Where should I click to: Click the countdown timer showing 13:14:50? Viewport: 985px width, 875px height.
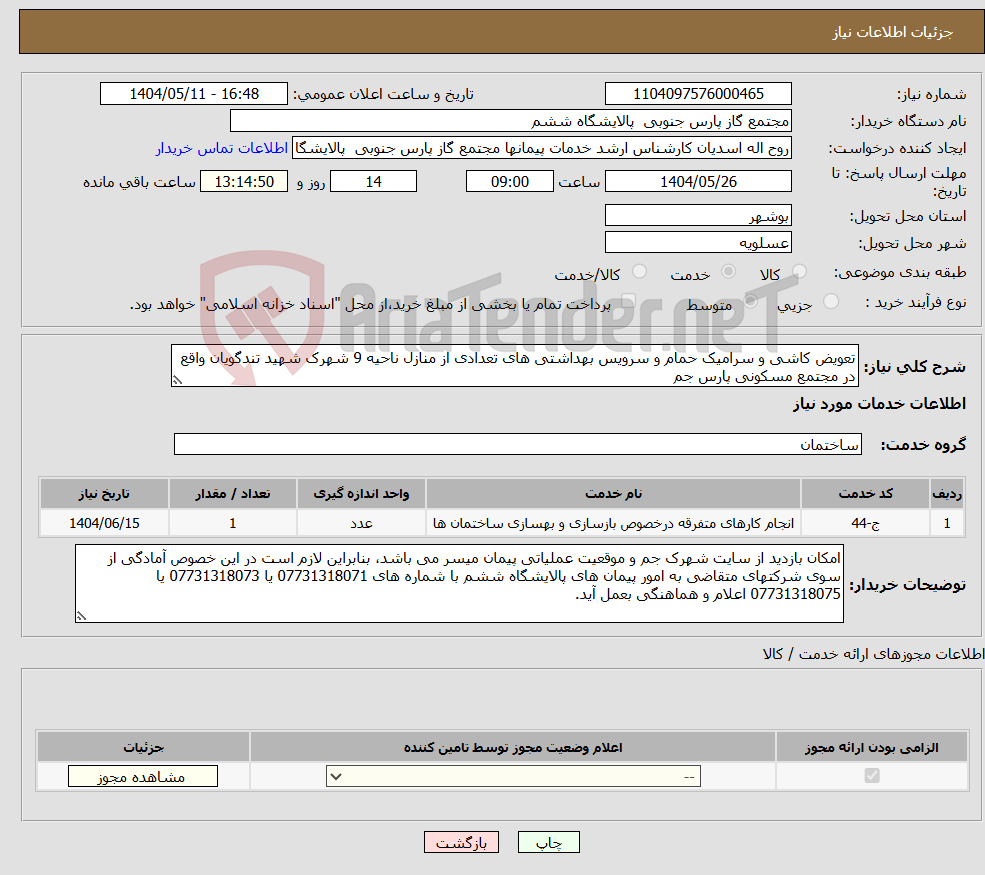[244, 181]
